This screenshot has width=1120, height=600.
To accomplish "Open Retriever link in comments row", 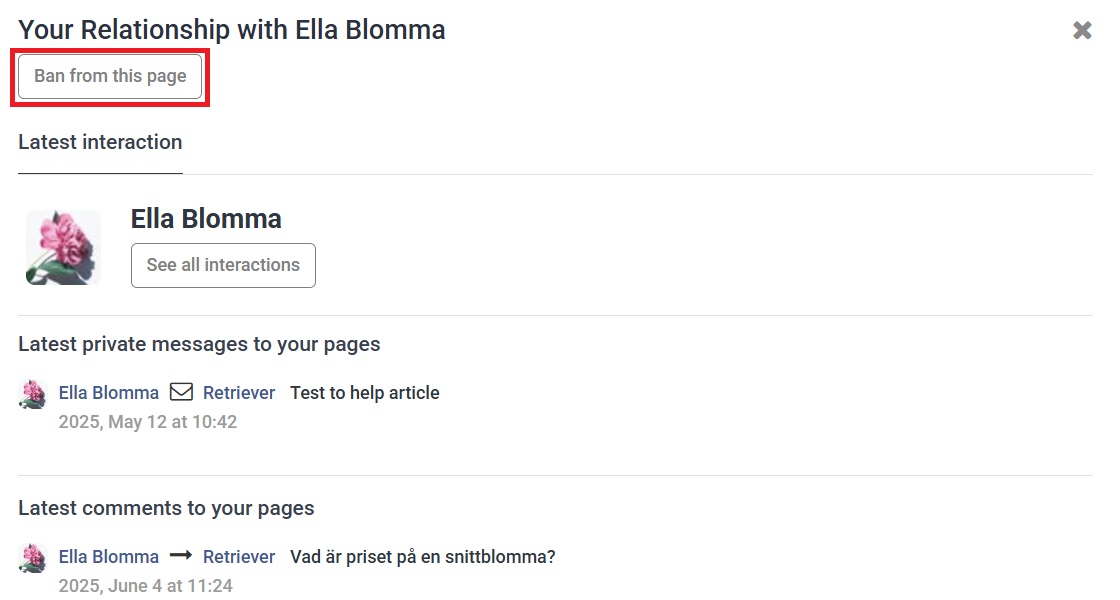I will click(239, 556).
